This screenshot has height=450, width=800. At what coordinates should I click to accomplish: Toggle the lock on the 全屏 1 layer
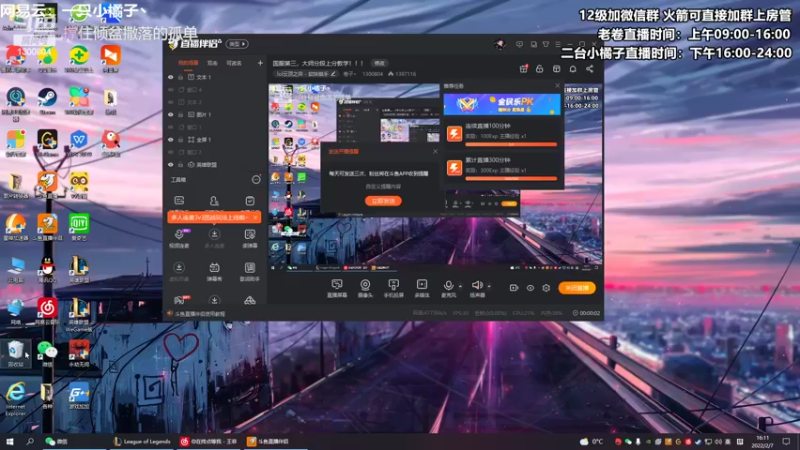tap(180, 139)
